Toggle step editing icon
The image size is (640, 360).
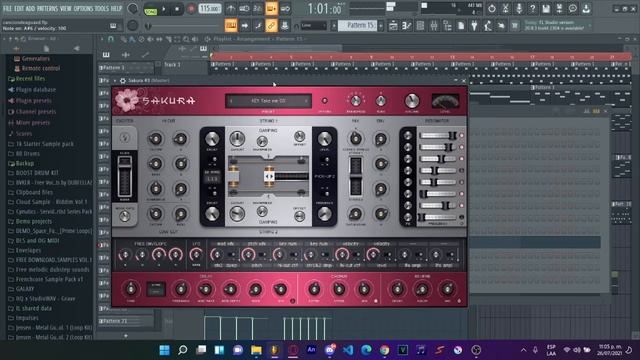pos(258,26)
